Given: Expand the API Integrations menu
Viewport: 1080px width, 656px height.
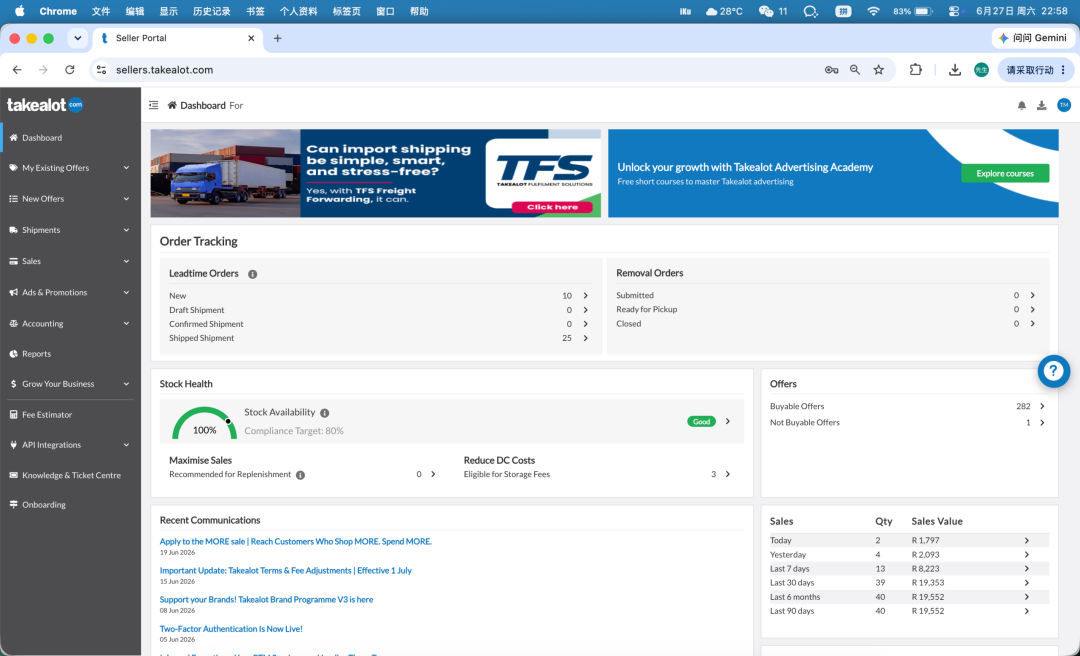Looking at the screenshot, I should (x=70, y=445).
